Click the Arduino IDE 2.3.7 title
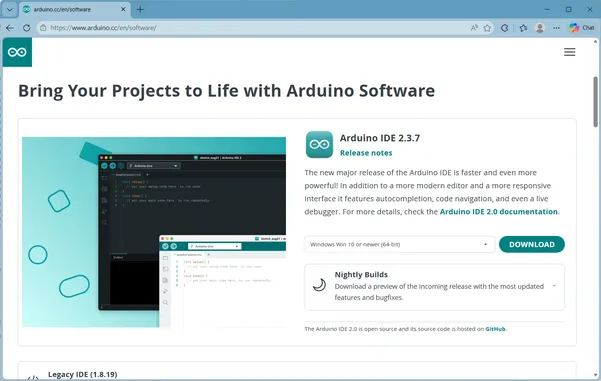Screen dimensions: 601x381 [x=380, y=138]
